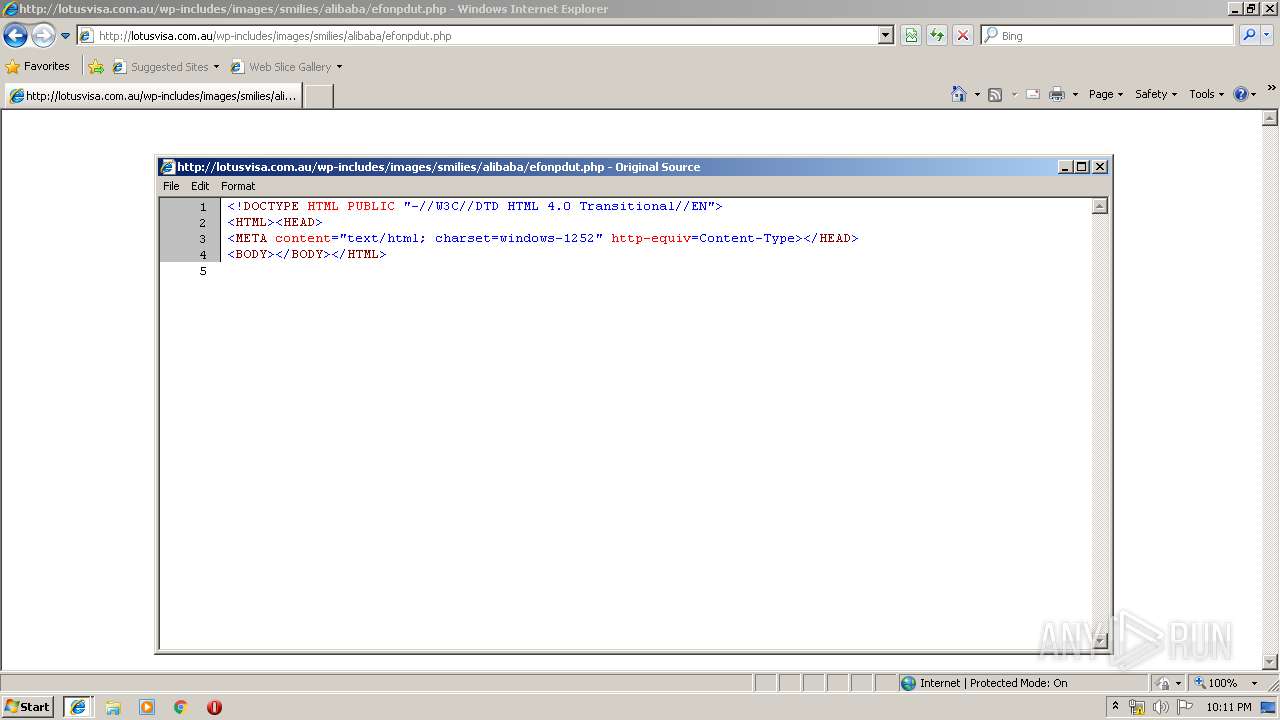Click main page scrollbar up arrow
The width and height of the screenshot is (1280, 720).
[1271, 118]
